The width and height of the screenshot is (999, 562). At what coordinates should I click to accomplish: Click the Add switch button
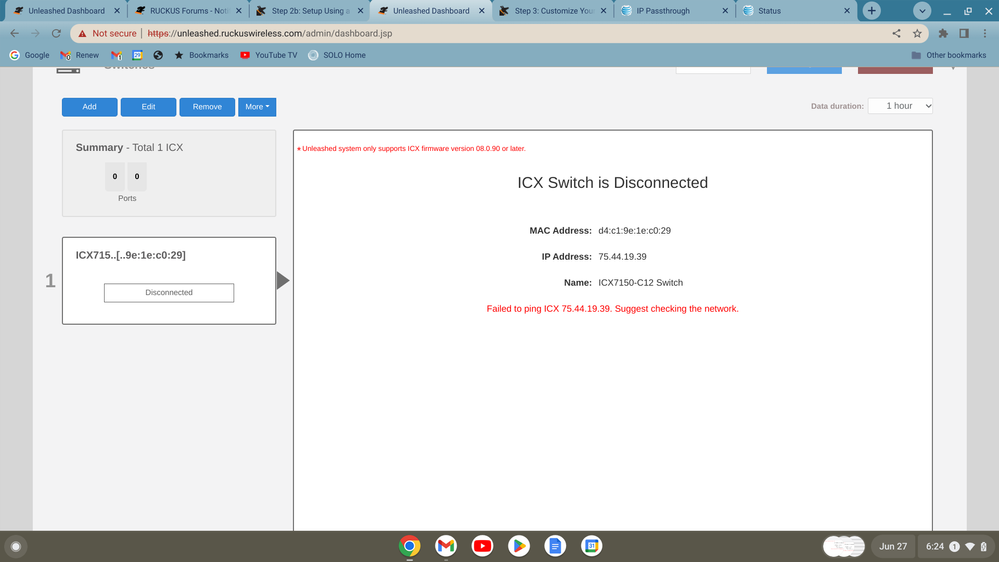pos(89,107)
